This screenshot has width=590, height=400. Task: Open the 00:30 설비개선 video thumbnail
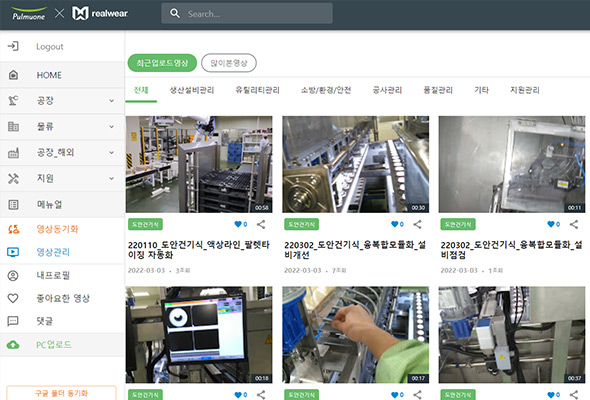coord(356,164)
